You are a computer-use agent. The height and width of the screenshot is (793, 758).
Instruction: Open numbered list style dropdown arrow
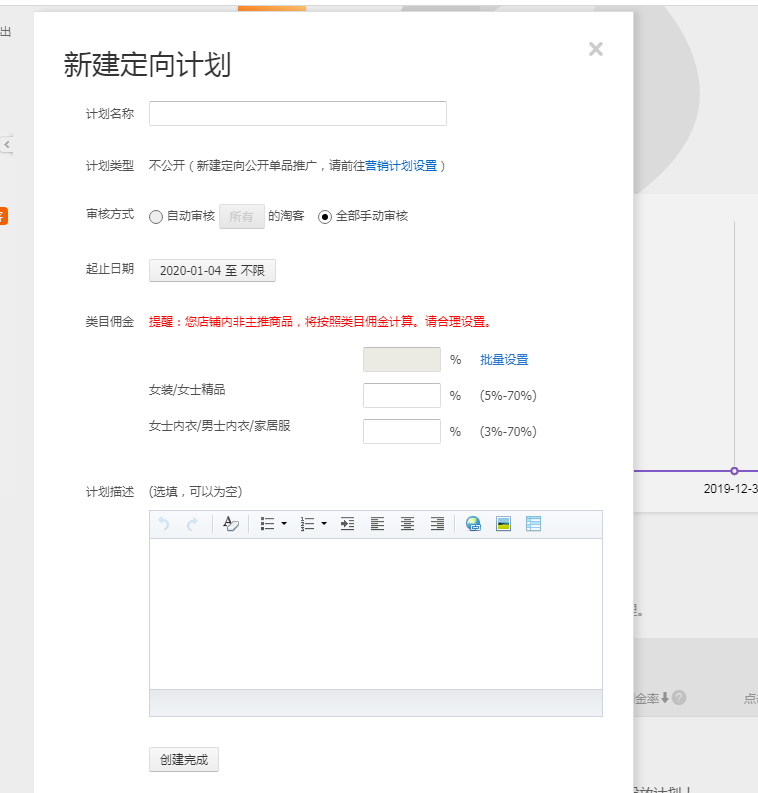[324, 524]
